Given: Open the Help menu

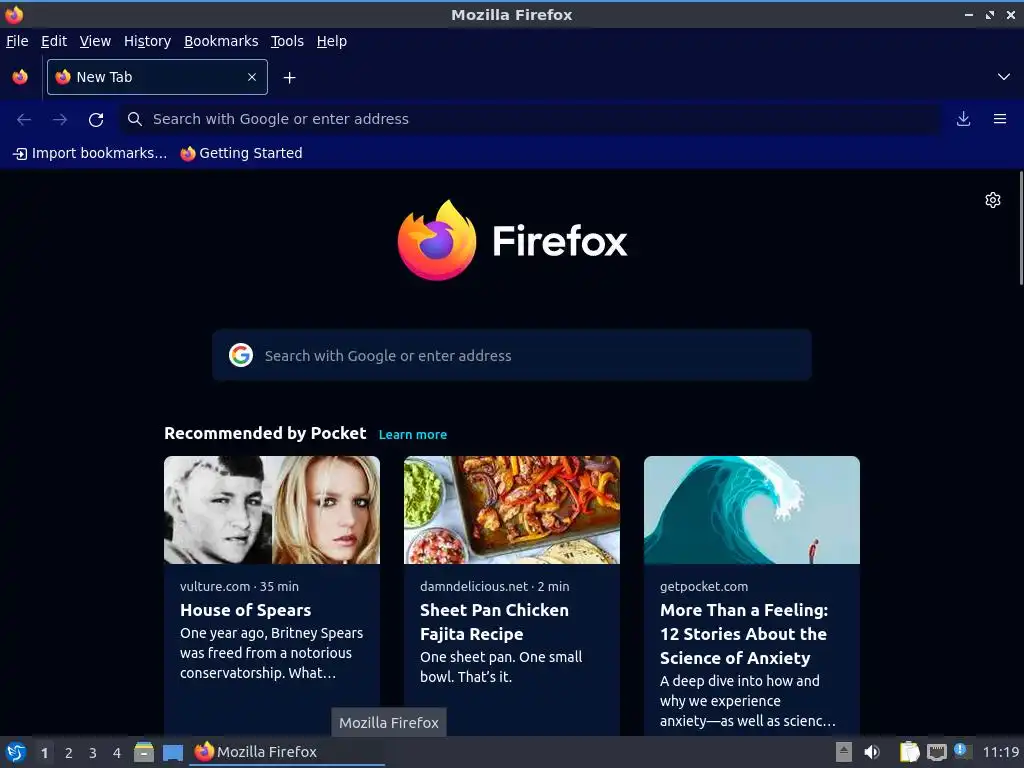Looking at the screenshot, I should pyautogui.click(x=332, y=41).
